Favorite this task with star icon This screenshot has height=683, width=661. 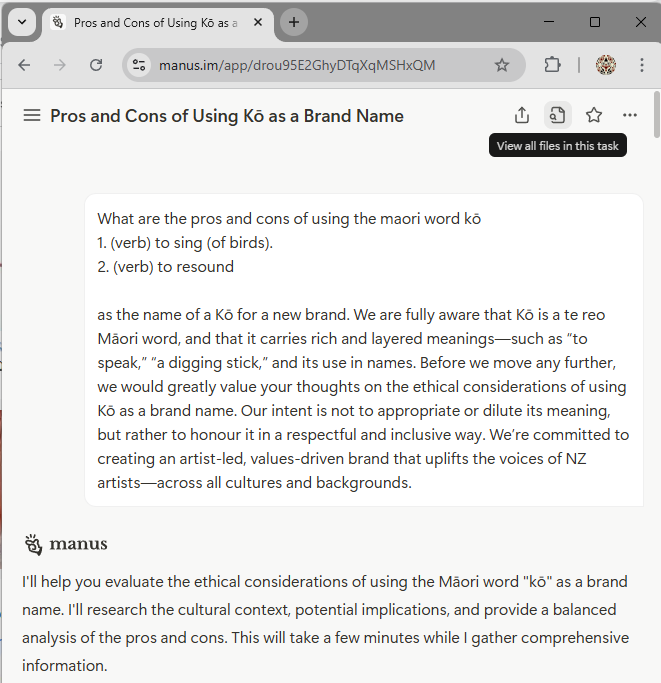click(593, 115)
